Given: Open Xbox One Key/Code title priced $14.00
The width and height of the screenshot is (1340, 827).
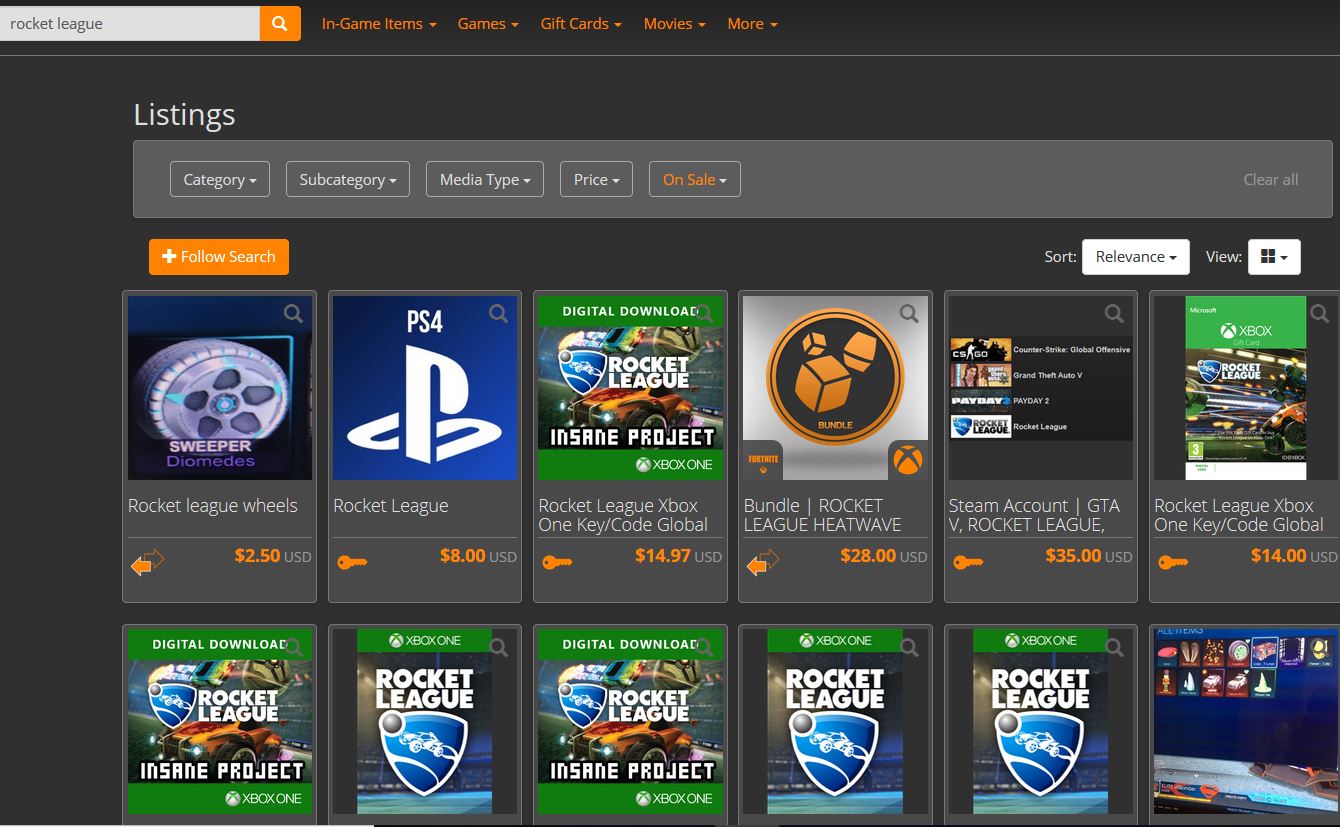Looking at the screenshot, I should pyautogui.click(x=1239, y=515).
